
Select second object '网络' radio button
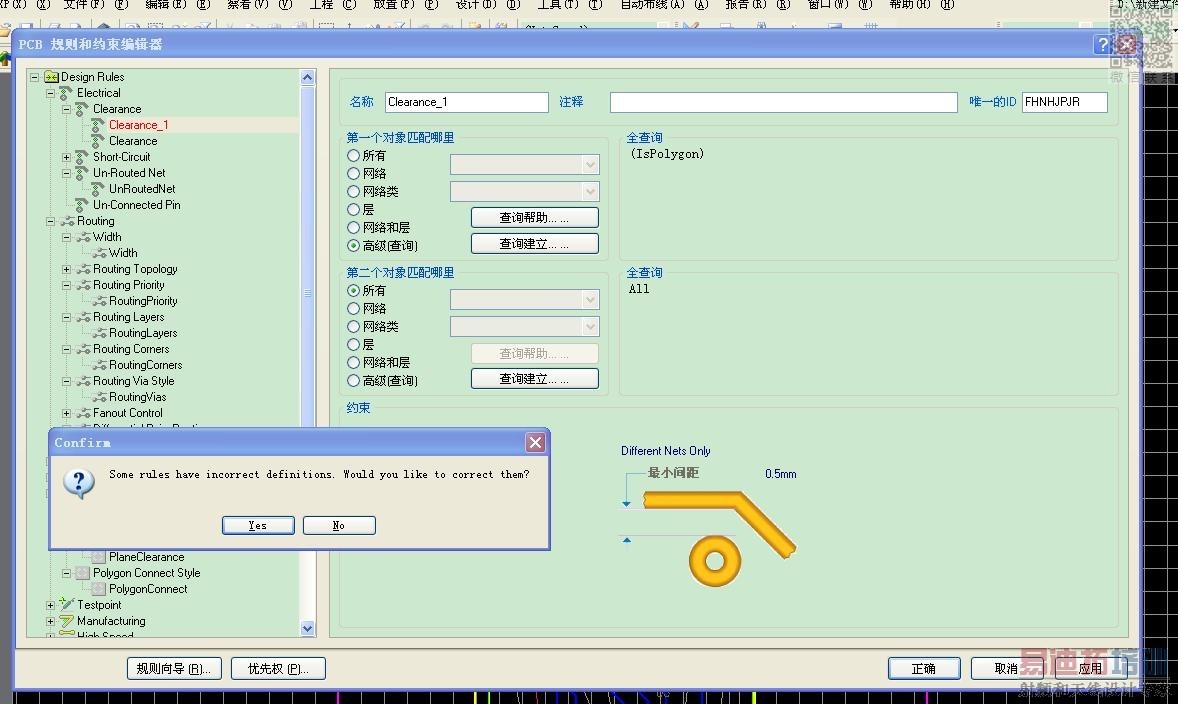click(353, 309)
